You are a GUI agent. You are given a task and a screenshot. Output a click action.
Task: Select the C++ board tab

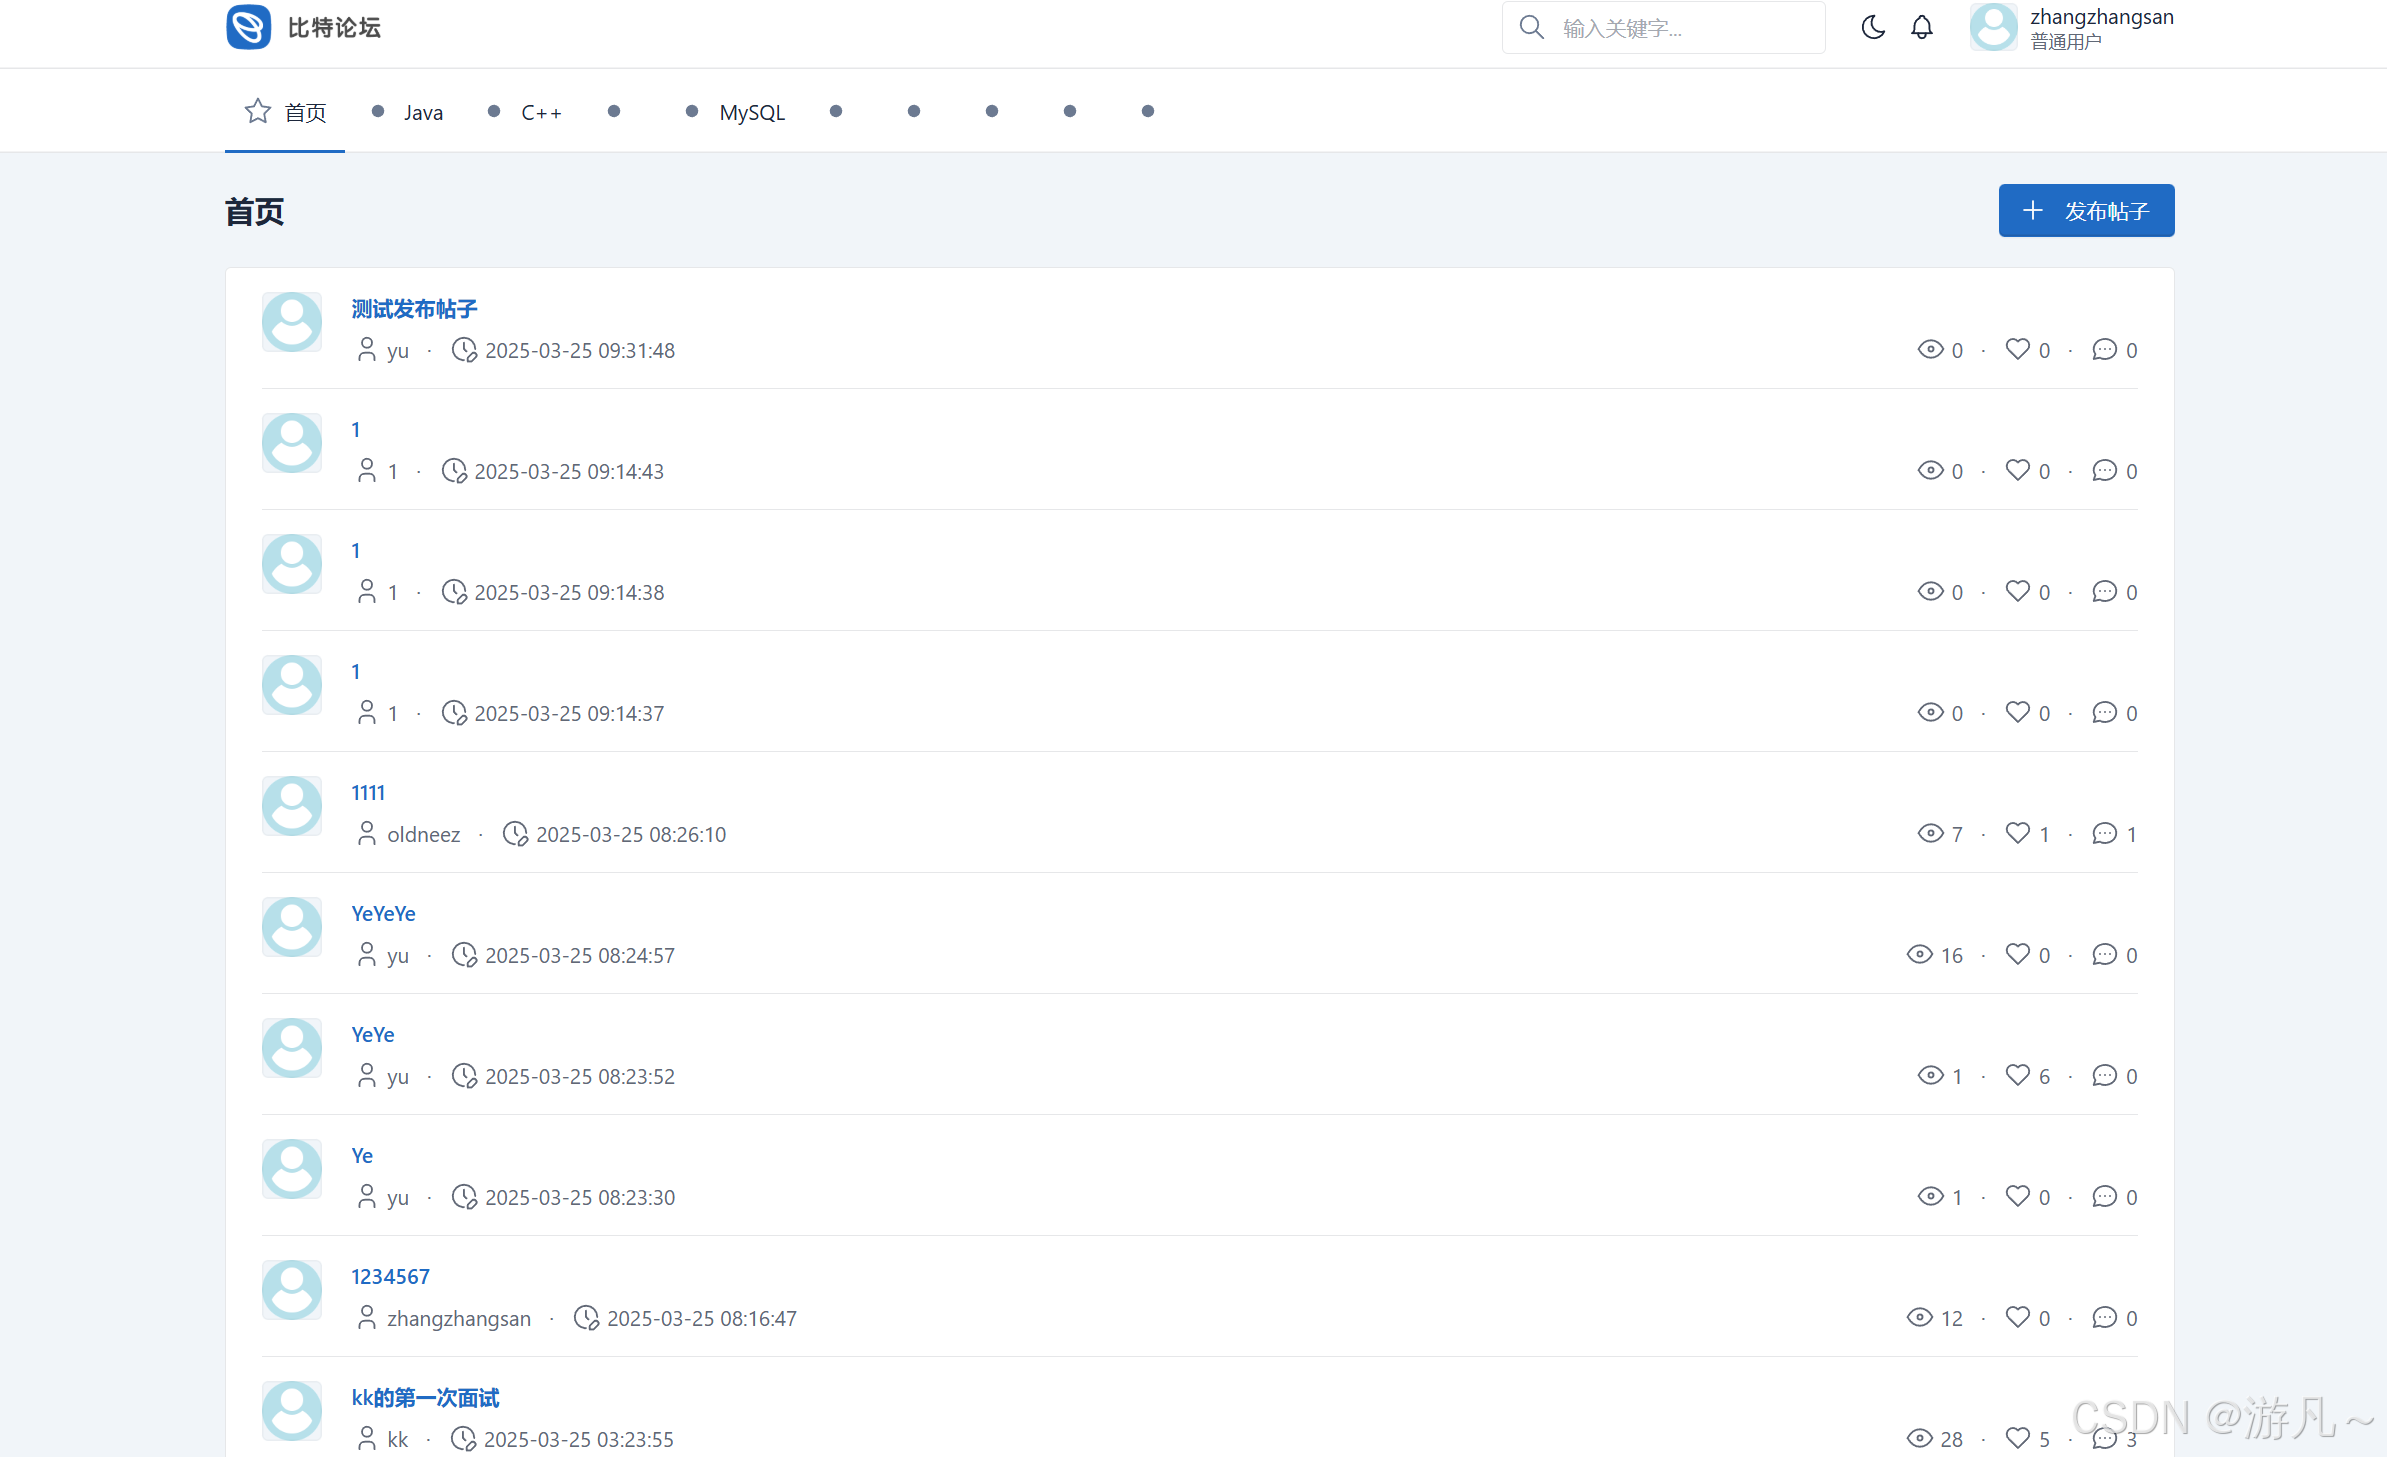tap(541, 112)
